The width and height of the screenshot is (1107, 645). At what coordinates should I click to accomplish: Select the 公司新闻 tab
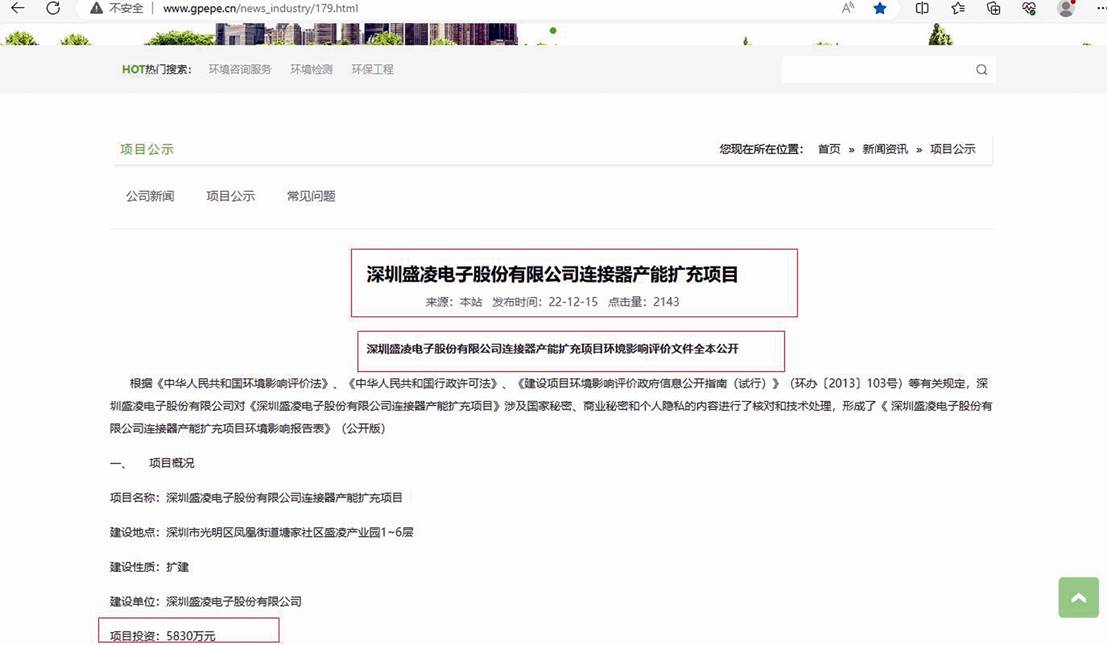[x=150, y=196]
